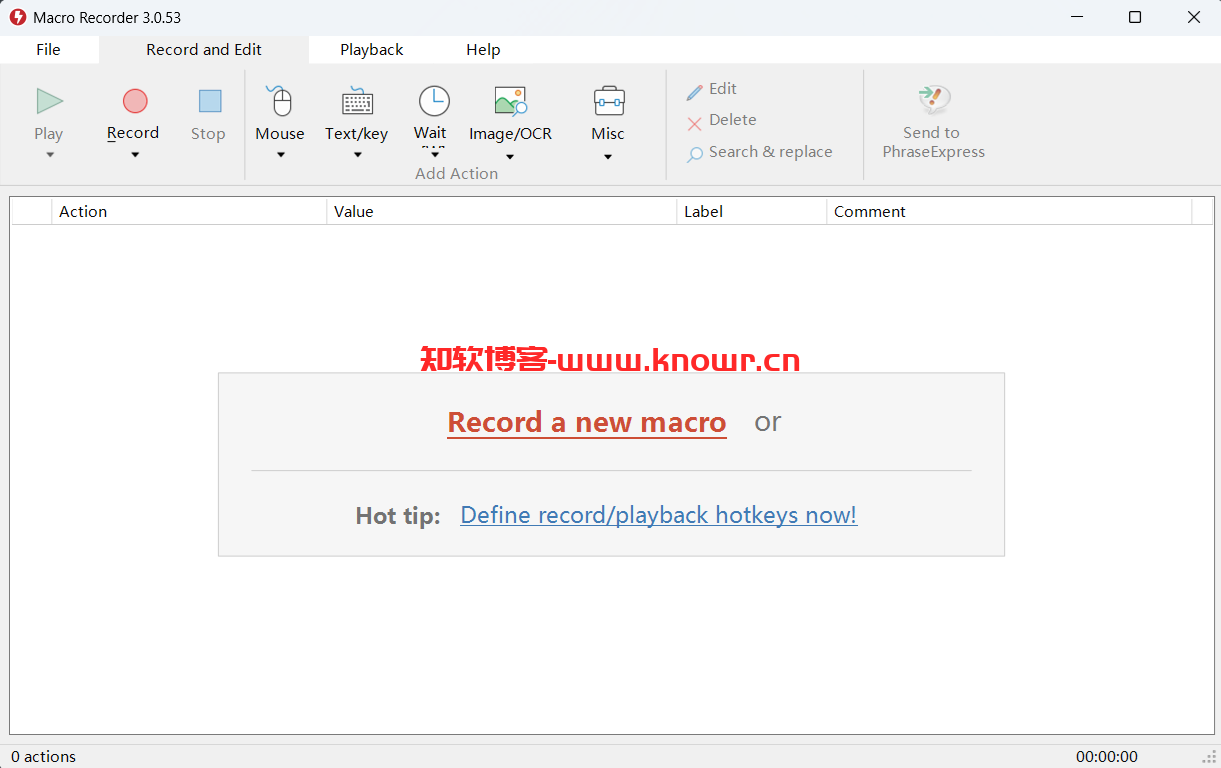1221x768 pixels.
Task: Expand the Record dropdown arrow
Action: click(x=135, y=155)
